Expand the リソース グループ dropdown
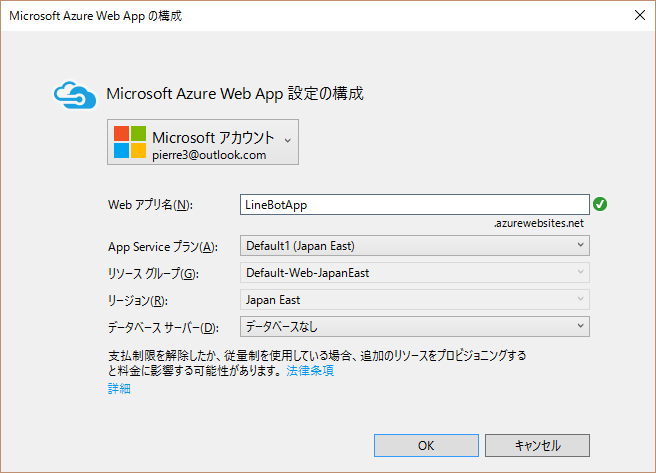 [x=415, y=273]
